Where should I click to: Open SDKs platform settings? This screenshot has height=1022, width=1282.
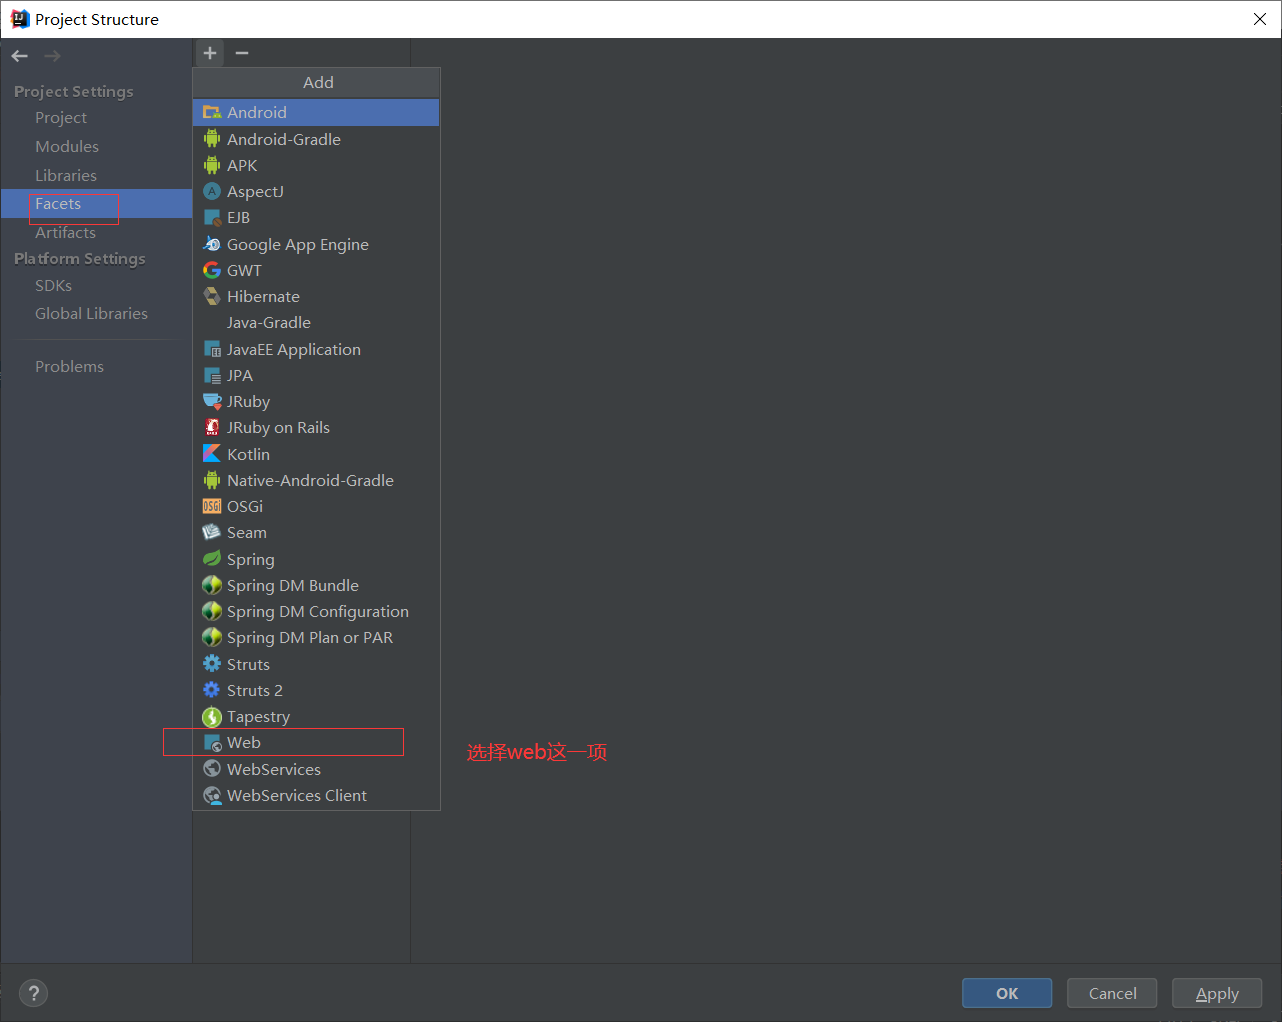[53, 285]
